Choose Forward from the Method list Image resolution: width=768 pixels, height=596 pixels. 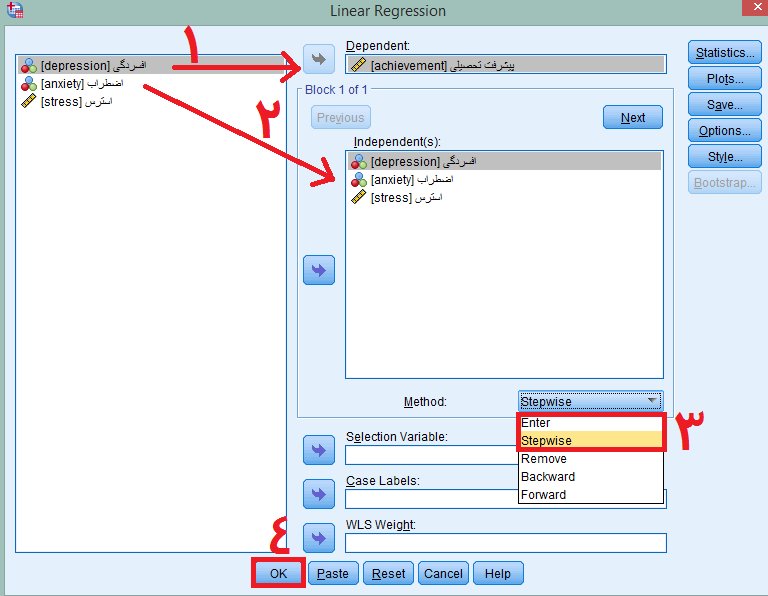click(x=544, y=495)
